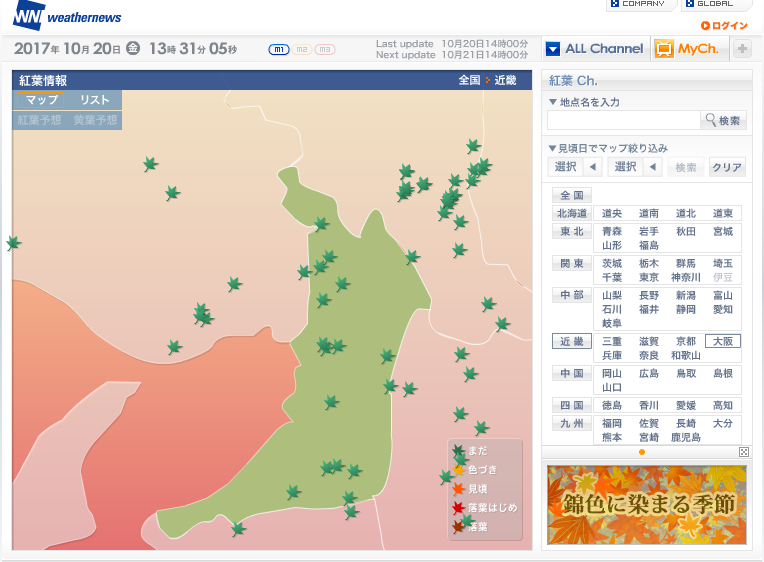Click 近畿 breadcrumb link
764x562 pixels.
coord(505,80)
